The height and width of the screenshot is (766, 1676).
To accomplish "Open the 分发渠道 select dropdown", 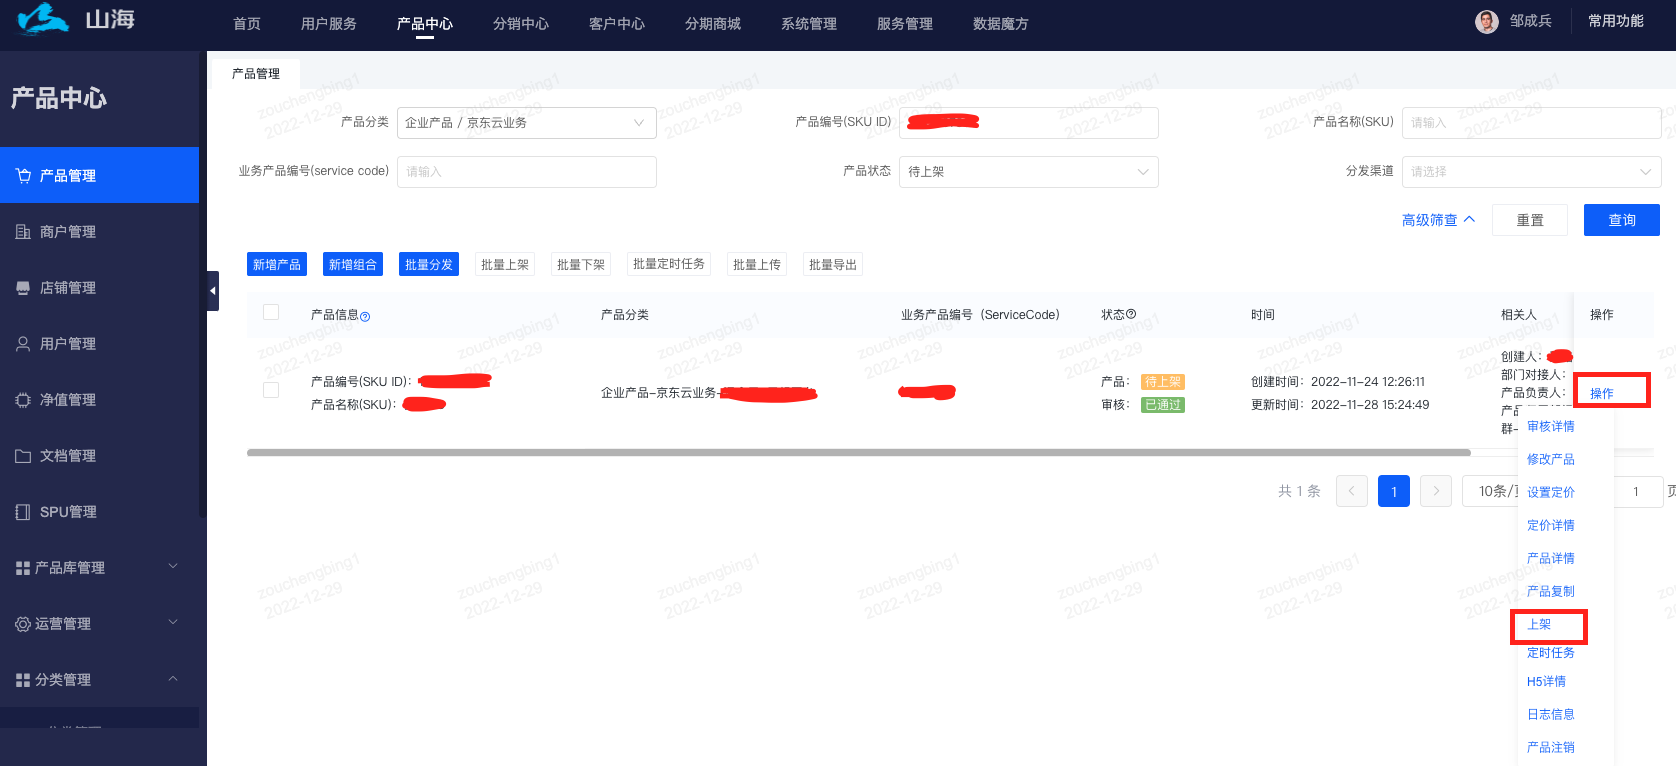I will click(x=1532, y=172).
